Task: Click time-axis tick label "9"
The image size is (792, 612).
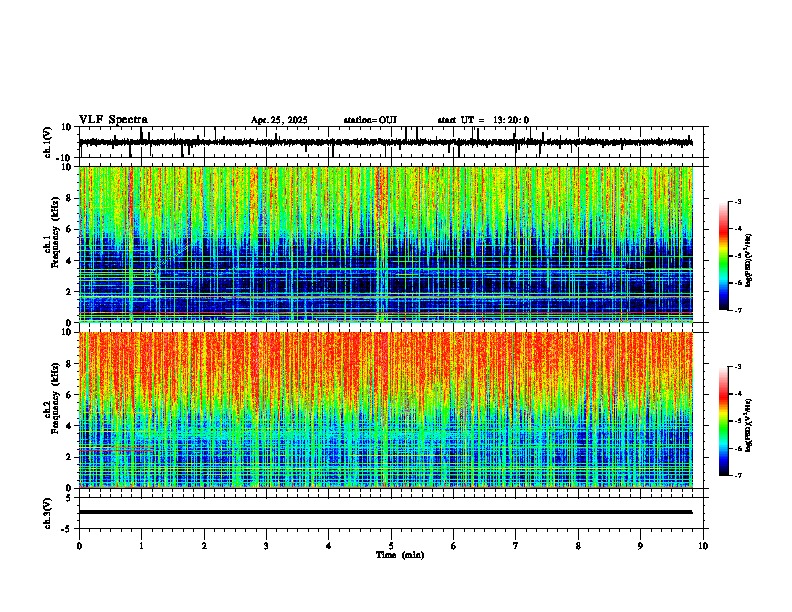Action: [x=640, y=546]
